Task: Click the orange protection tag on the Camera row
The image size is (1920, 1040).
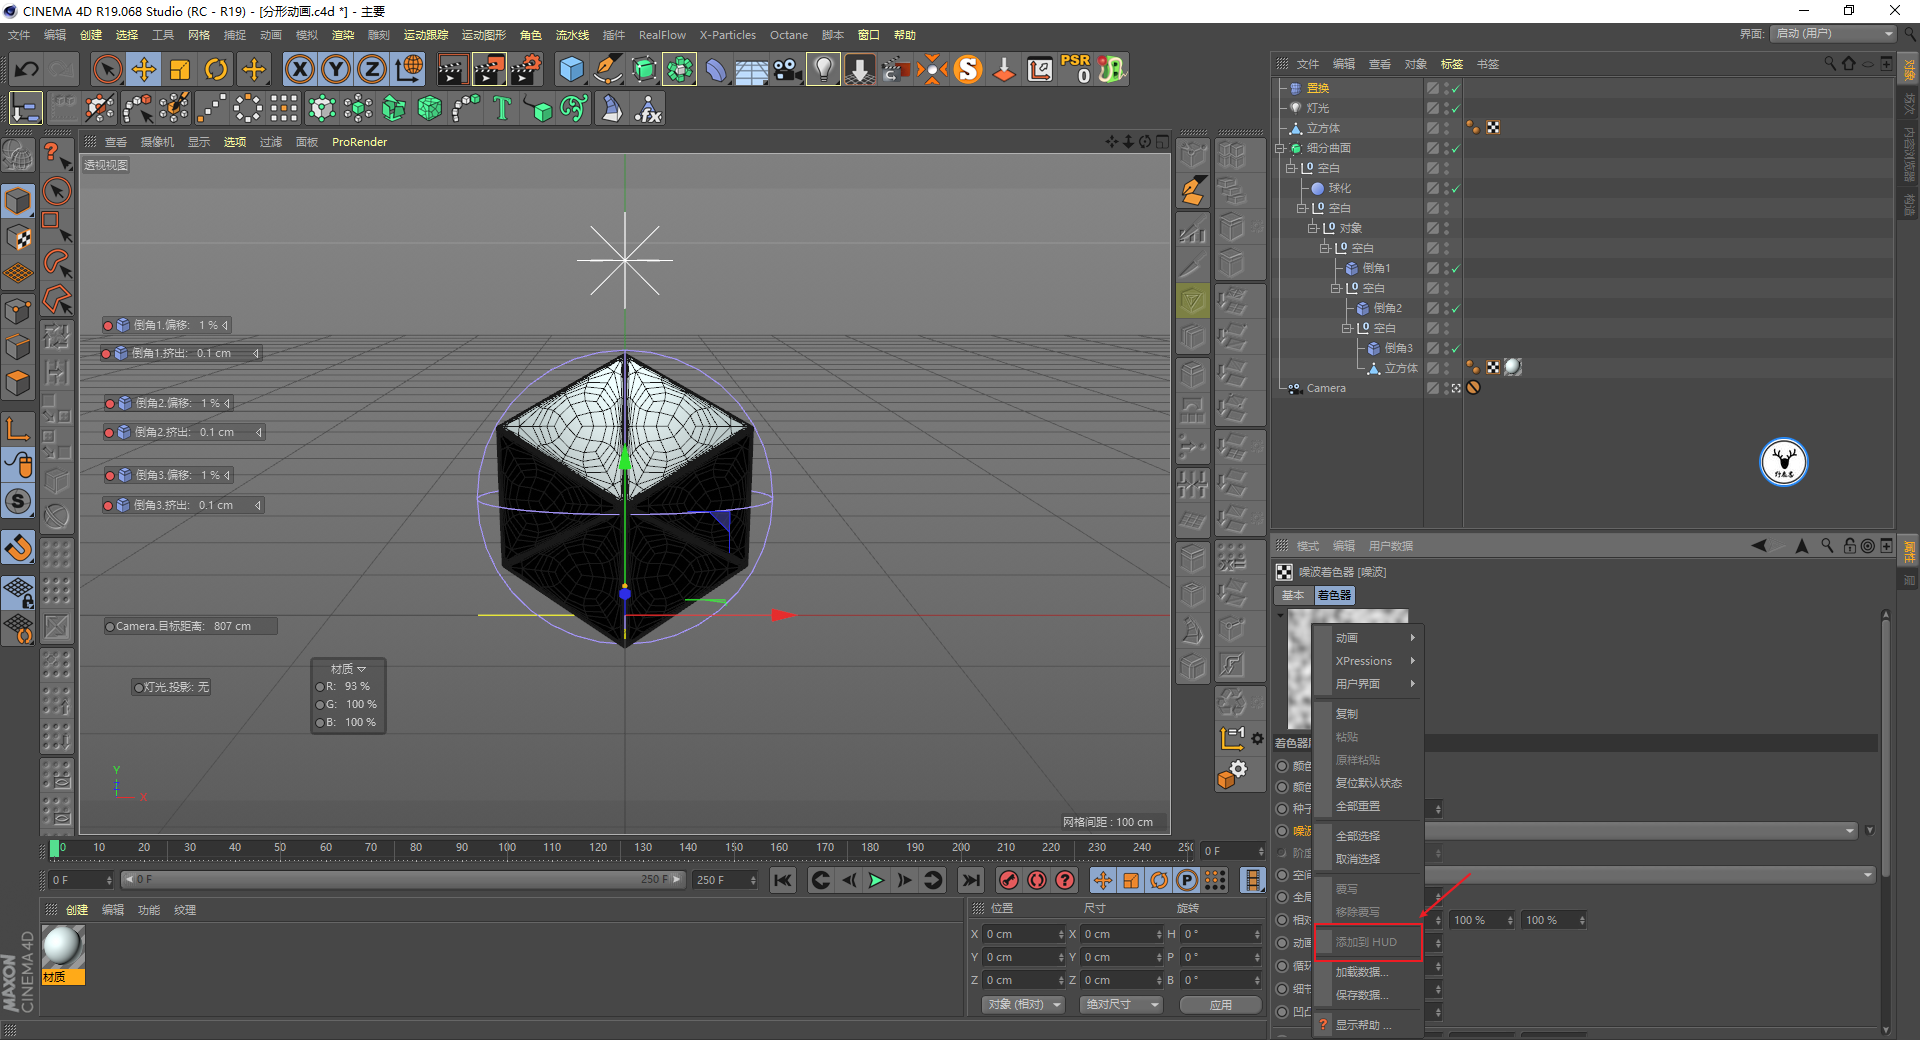Action: (1473, 387)
